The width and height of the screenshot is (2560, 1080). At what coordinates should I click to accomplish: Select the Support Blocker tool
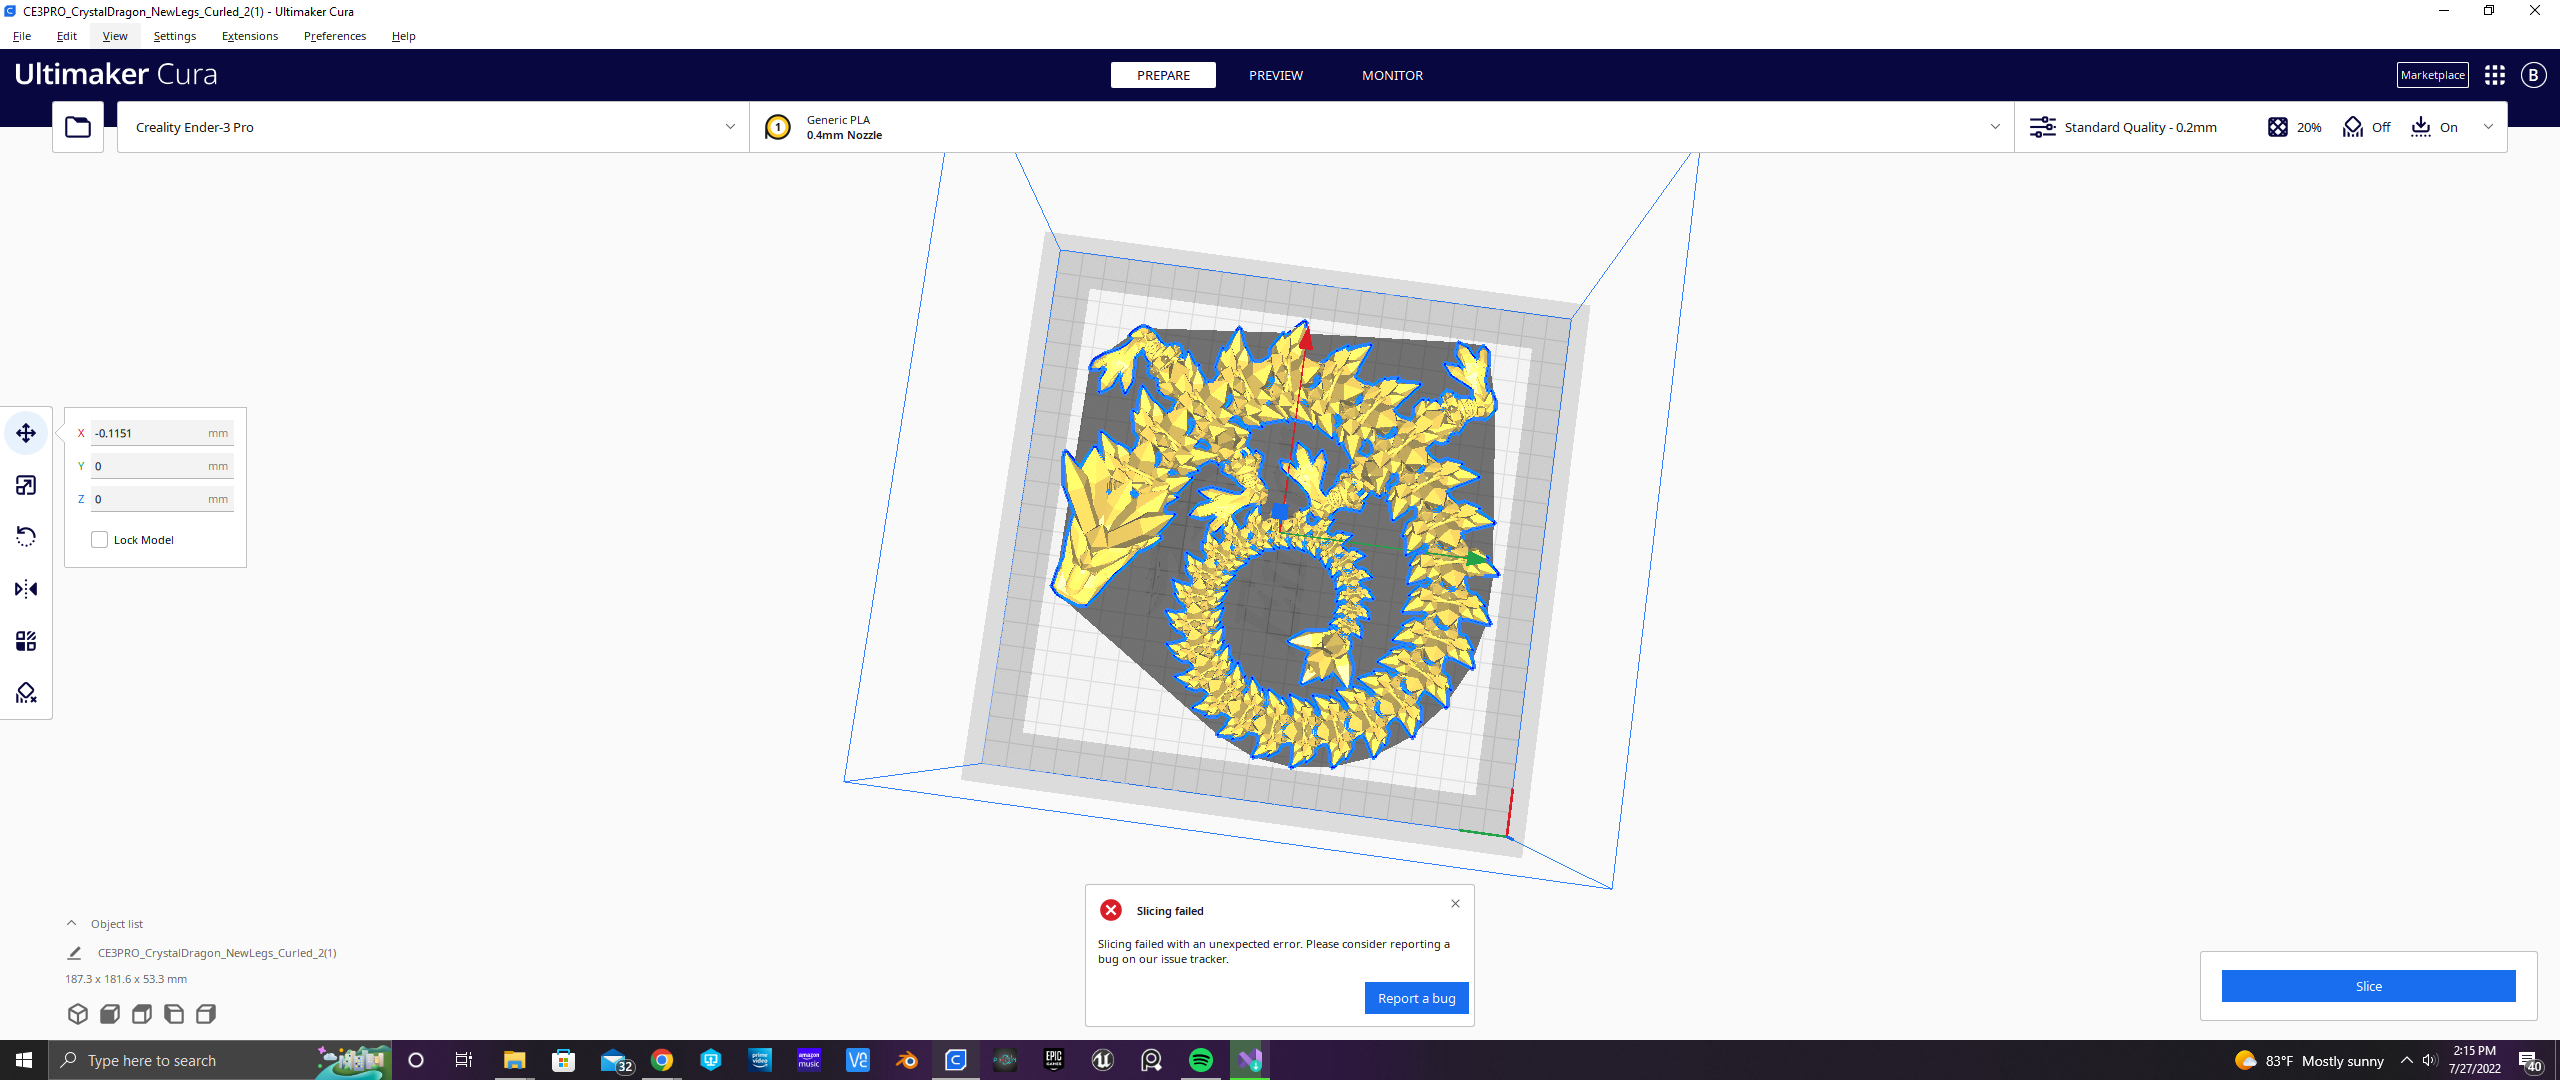click(x=25, y=692)
